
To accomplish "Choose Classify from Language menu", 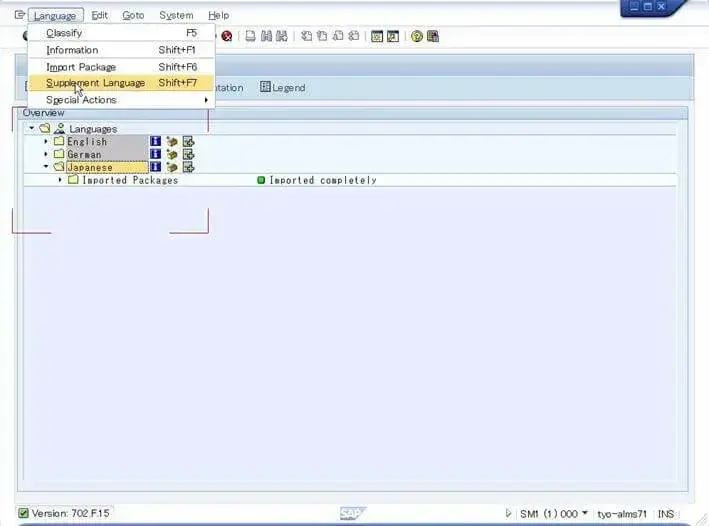I will pos(121,33).
